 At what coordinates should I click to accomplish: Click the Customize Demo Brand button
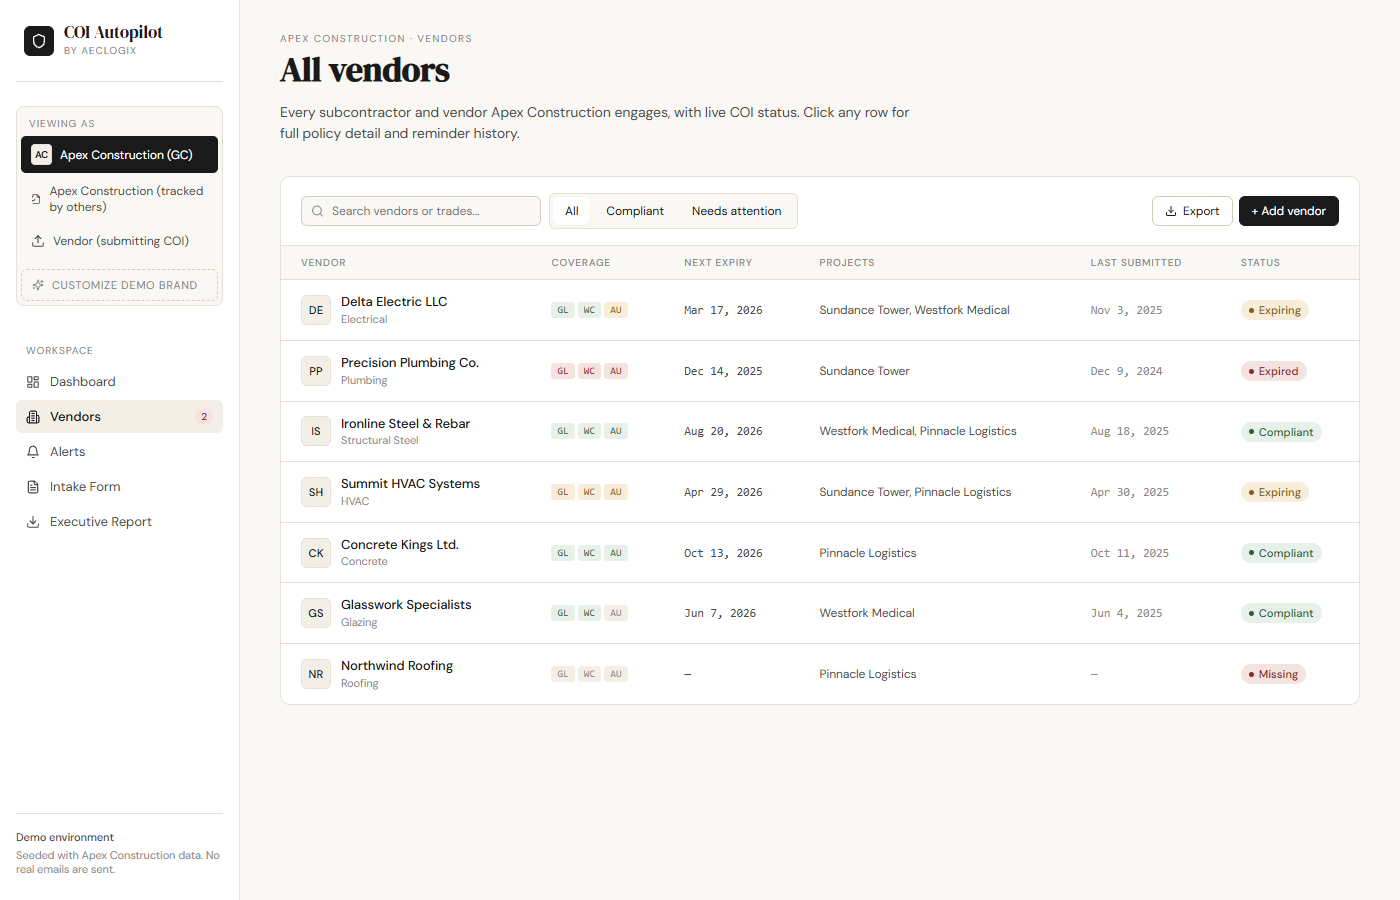point(119,285)
